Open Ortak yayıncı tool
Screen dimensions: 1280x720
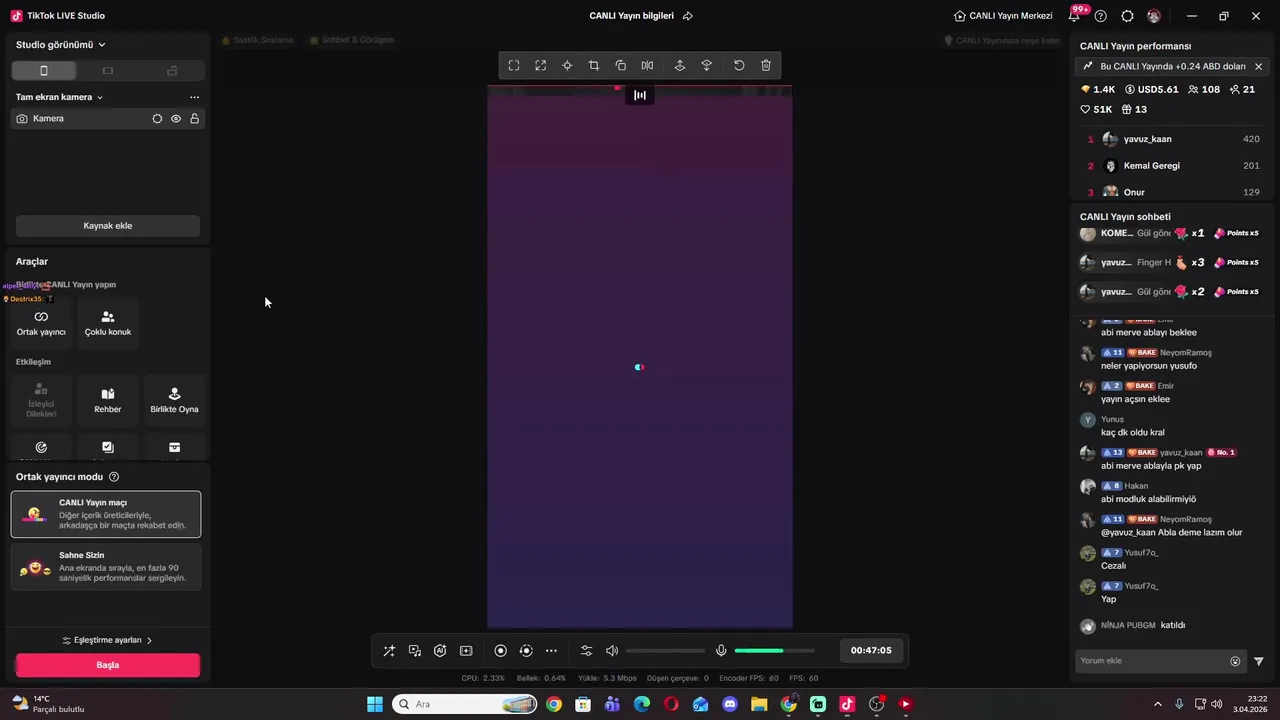tap(41, 323)
